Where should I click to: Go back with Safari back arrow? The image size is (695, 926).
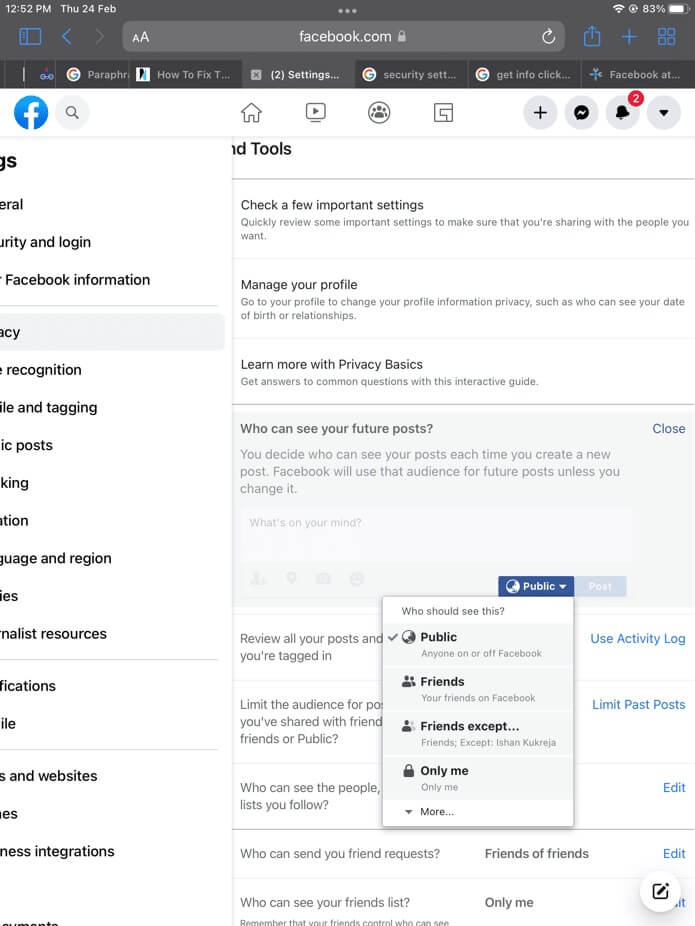[x=67, y=37]
